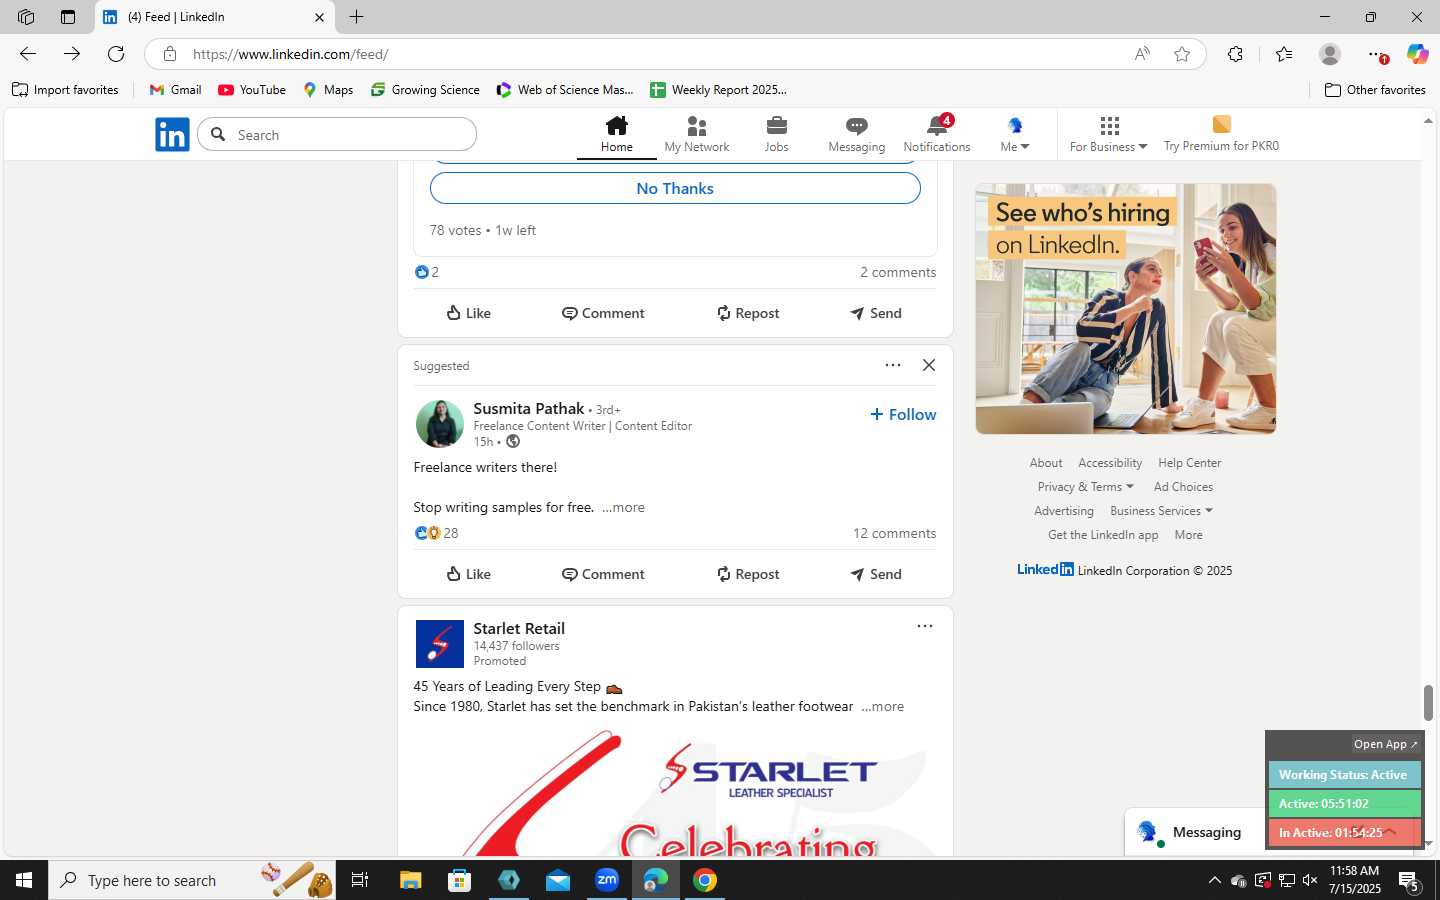Expand Starlet Retail post with ...more
Viewport: 1440px width, 900px height.
pos(882,706)
